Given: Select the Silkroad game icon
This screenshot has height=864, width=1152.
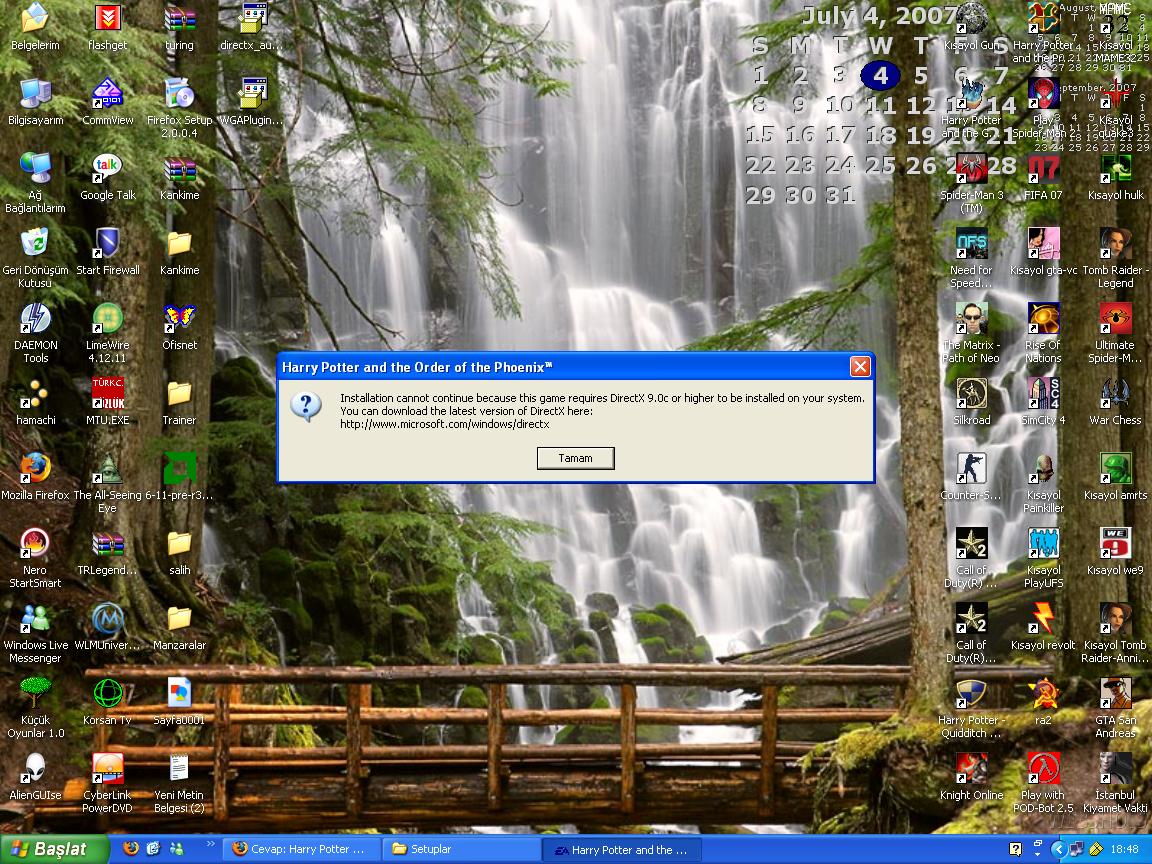Looking at the screenshot, I should 971,402.
